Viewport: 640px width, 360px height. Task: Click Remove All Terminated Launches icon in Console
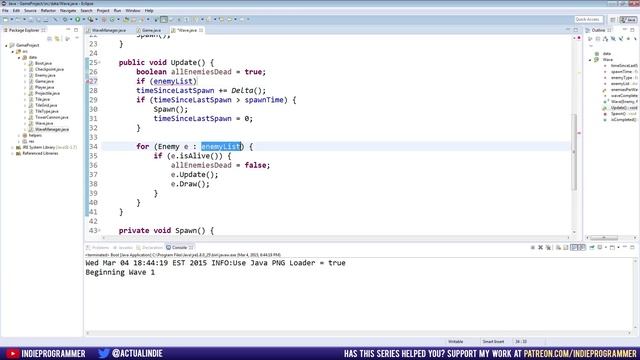pyautogui.click(x=548, y=247)
